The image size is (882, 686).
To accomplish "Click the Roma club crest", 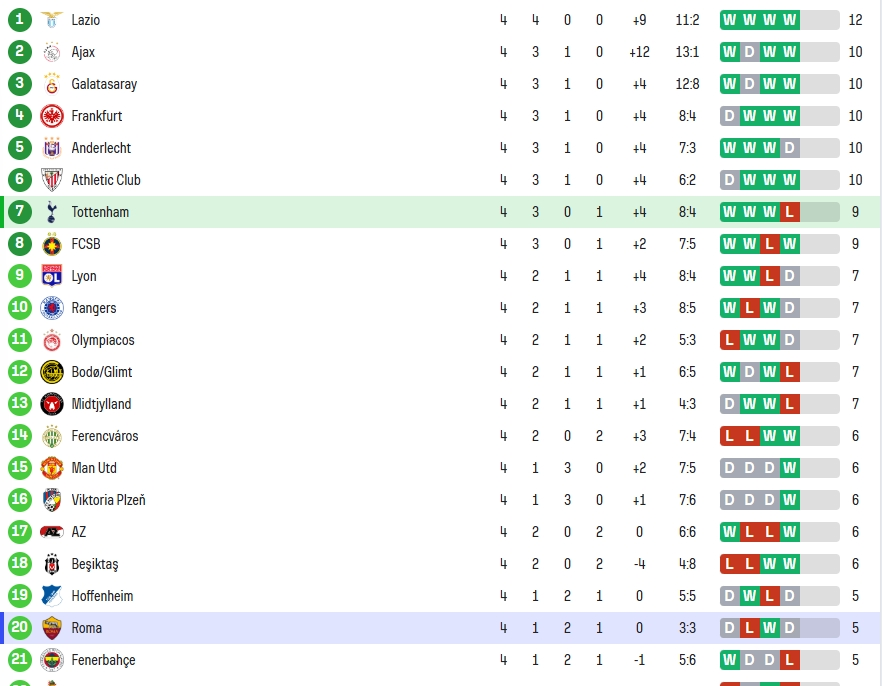I will pos(52,628).
